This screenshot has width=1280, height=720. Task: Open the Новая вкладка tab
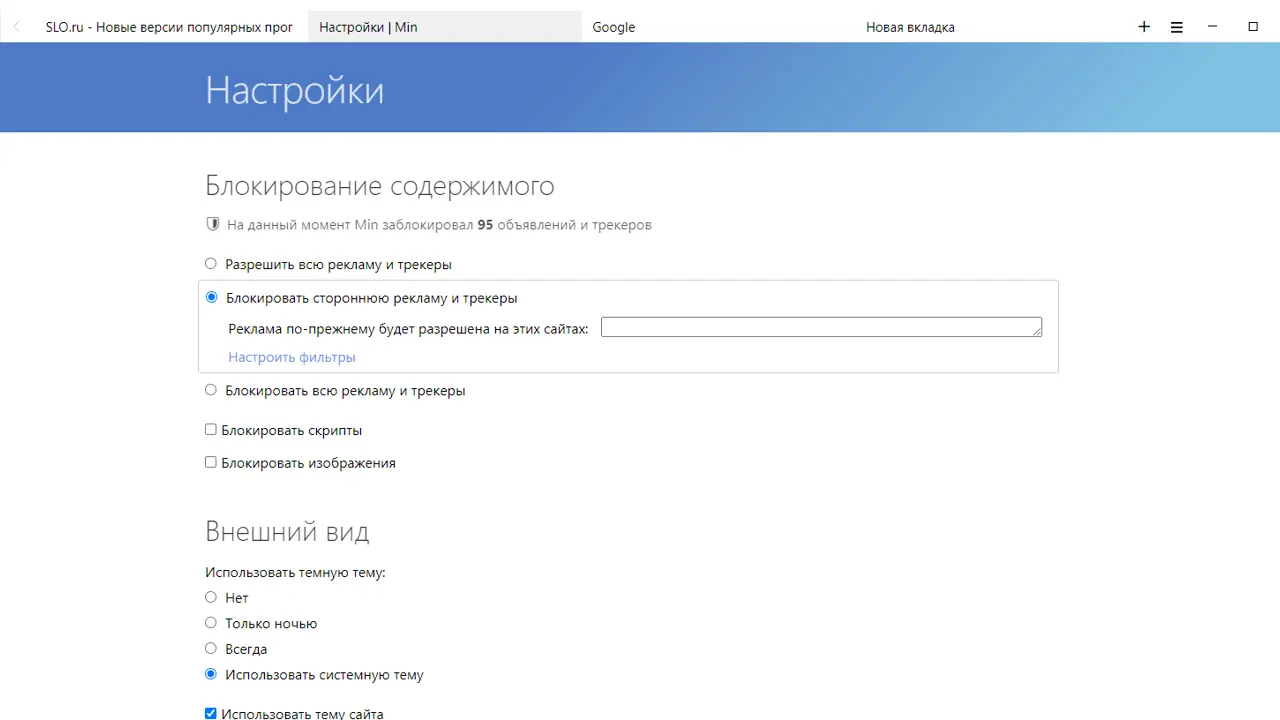[x=910, y=27]
